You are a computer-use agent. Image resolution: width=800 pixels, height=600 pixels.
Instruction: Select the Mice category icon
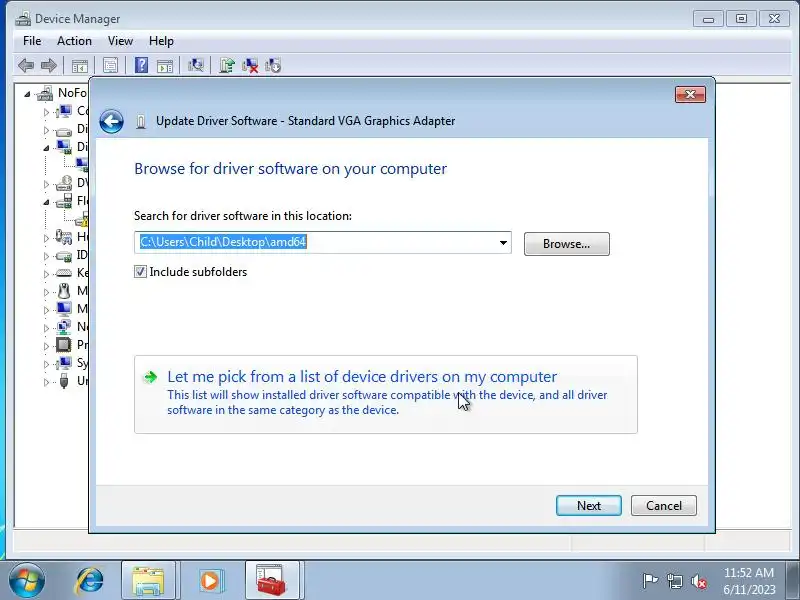coord(64,291)
